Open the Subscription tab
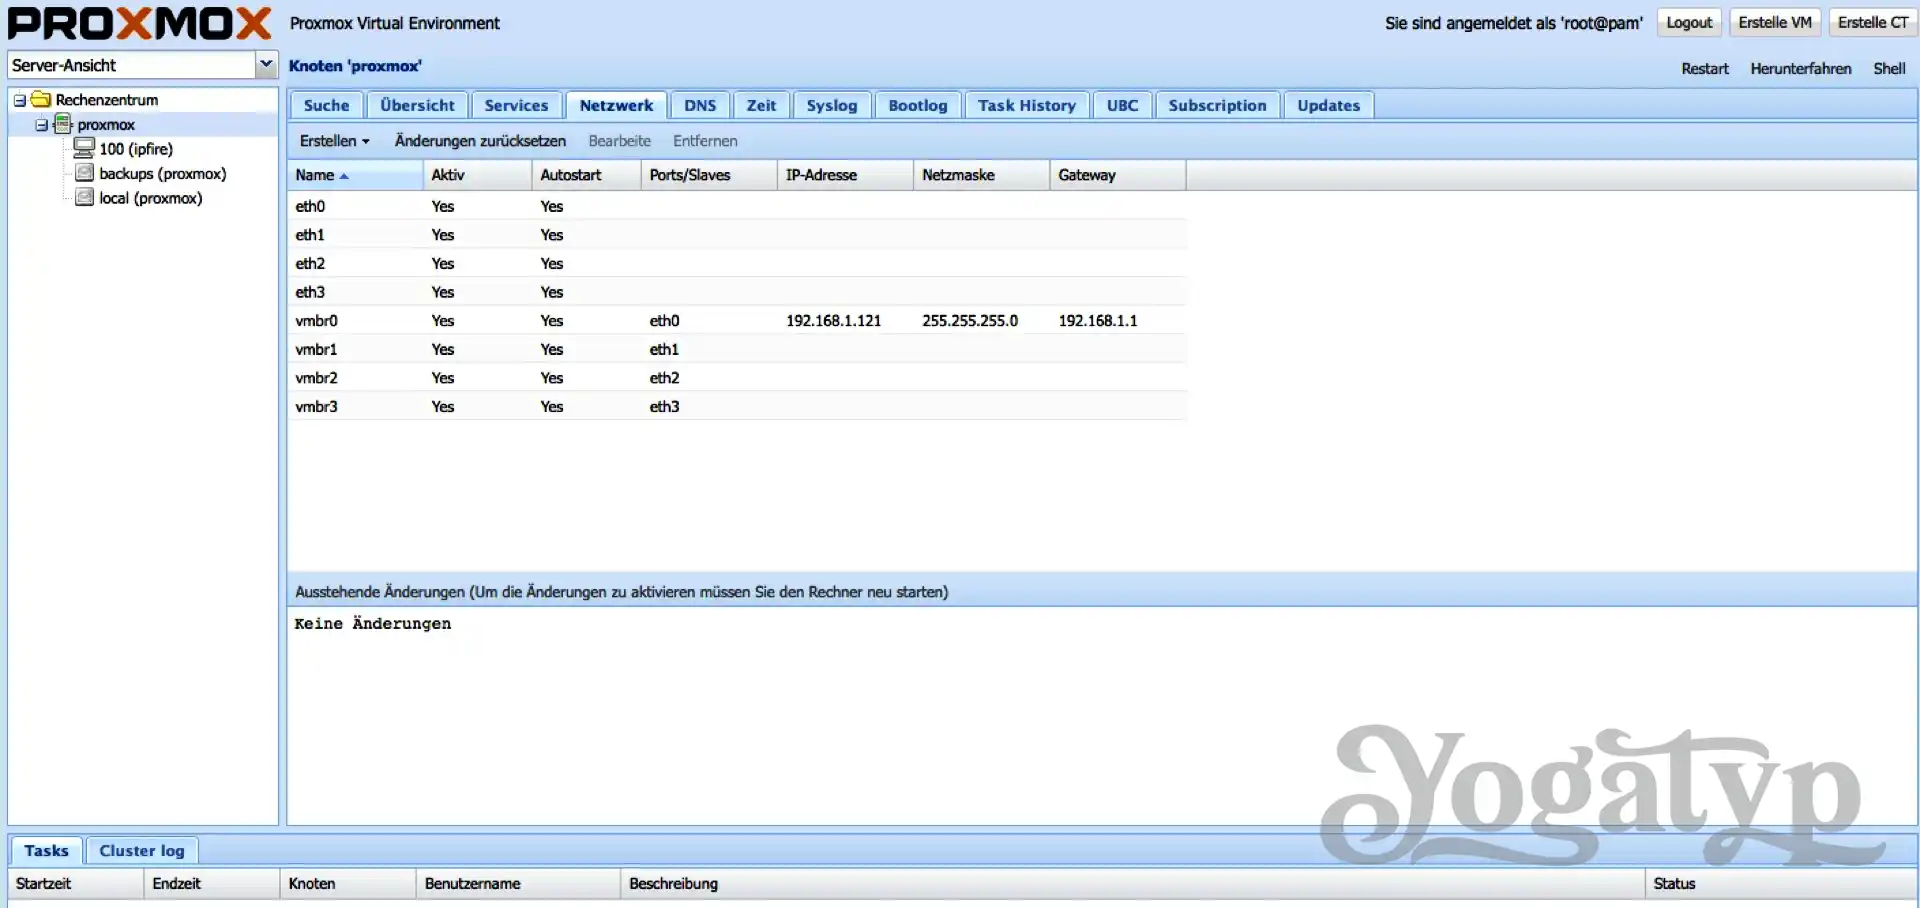1920x908 pixels. 1217,105
